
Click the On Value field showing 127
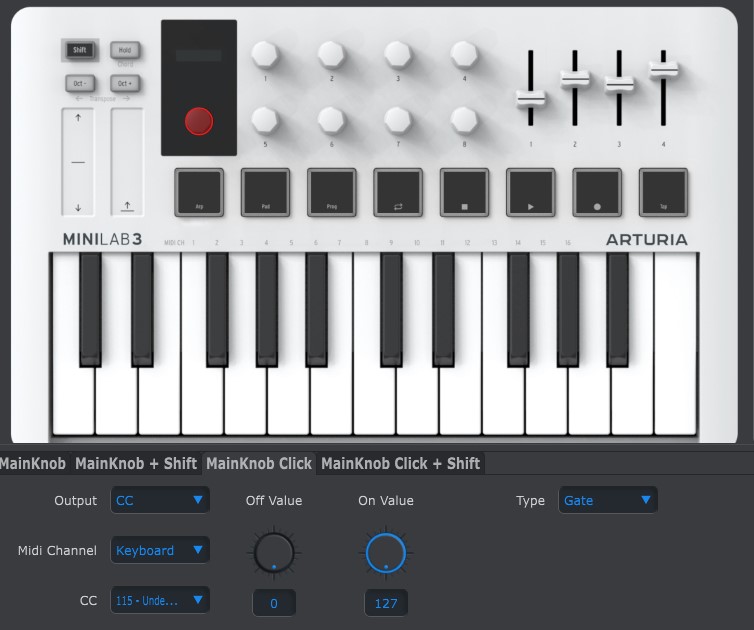(x=386, y=603)
